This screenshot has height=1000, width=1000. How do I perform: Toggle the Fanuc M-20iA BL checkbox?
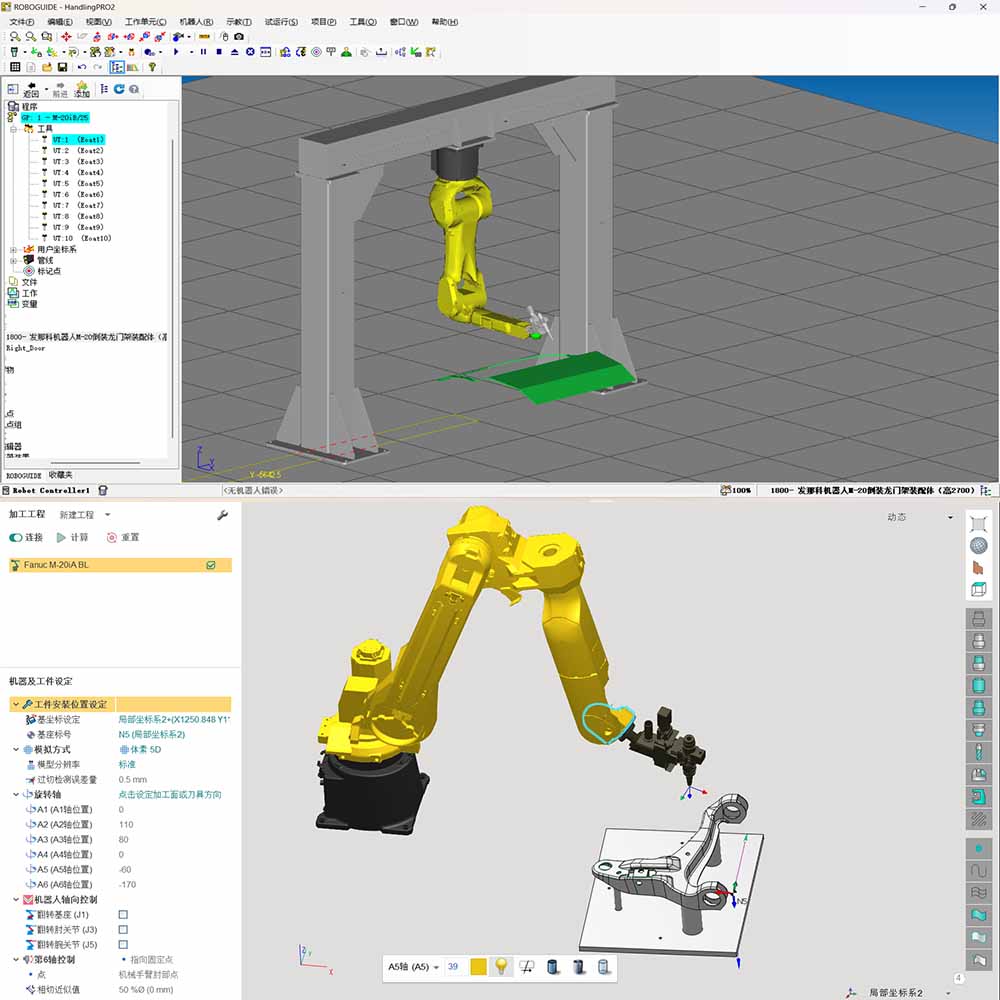pos(210,565)
